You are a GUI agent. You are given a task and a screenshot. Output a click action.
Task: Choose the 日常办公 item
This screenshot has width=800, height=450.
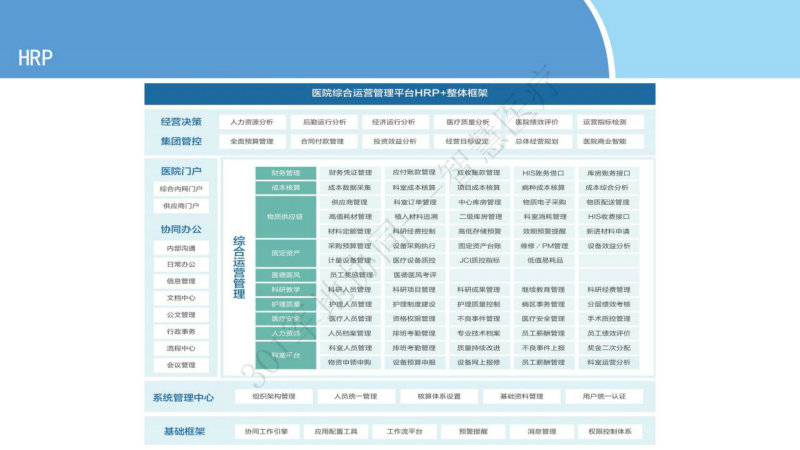[181, 264]
